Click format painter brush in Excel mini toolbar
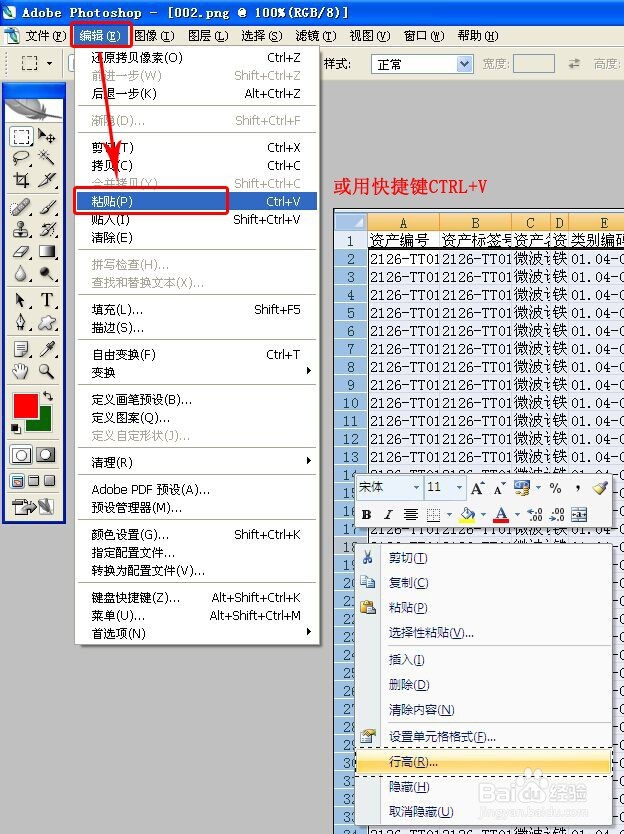The width and height of the screenshot is (624, 834). click(x=600, y=488)
